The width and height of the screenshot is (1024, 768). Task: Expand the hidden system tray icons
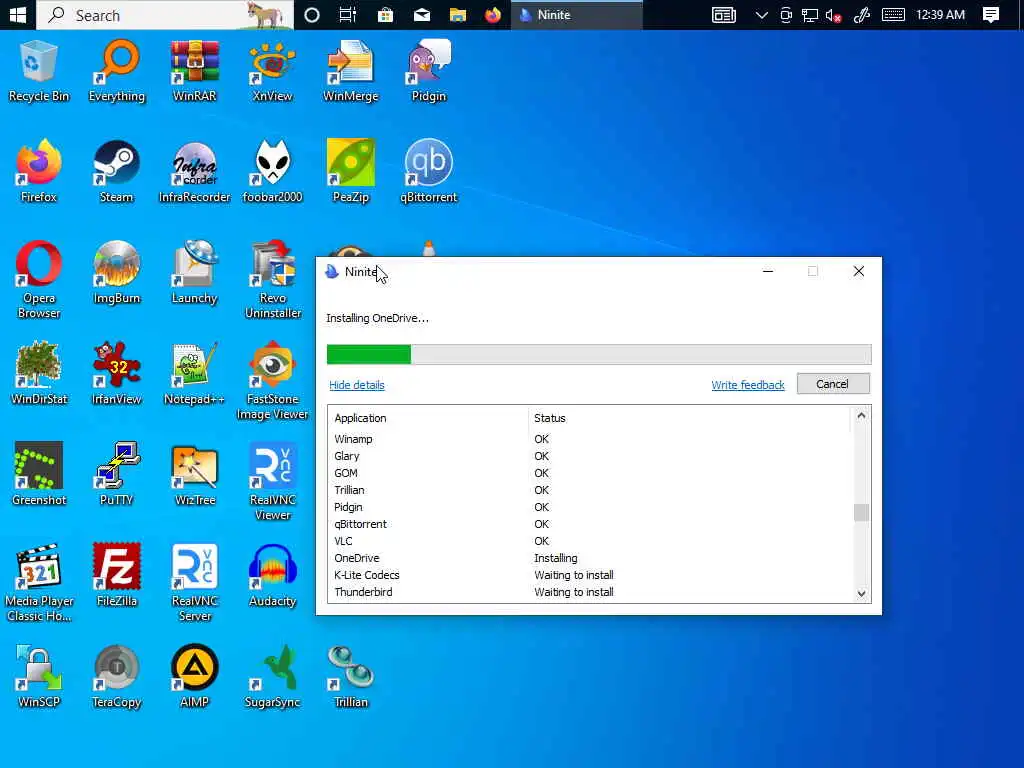(761, 14)
